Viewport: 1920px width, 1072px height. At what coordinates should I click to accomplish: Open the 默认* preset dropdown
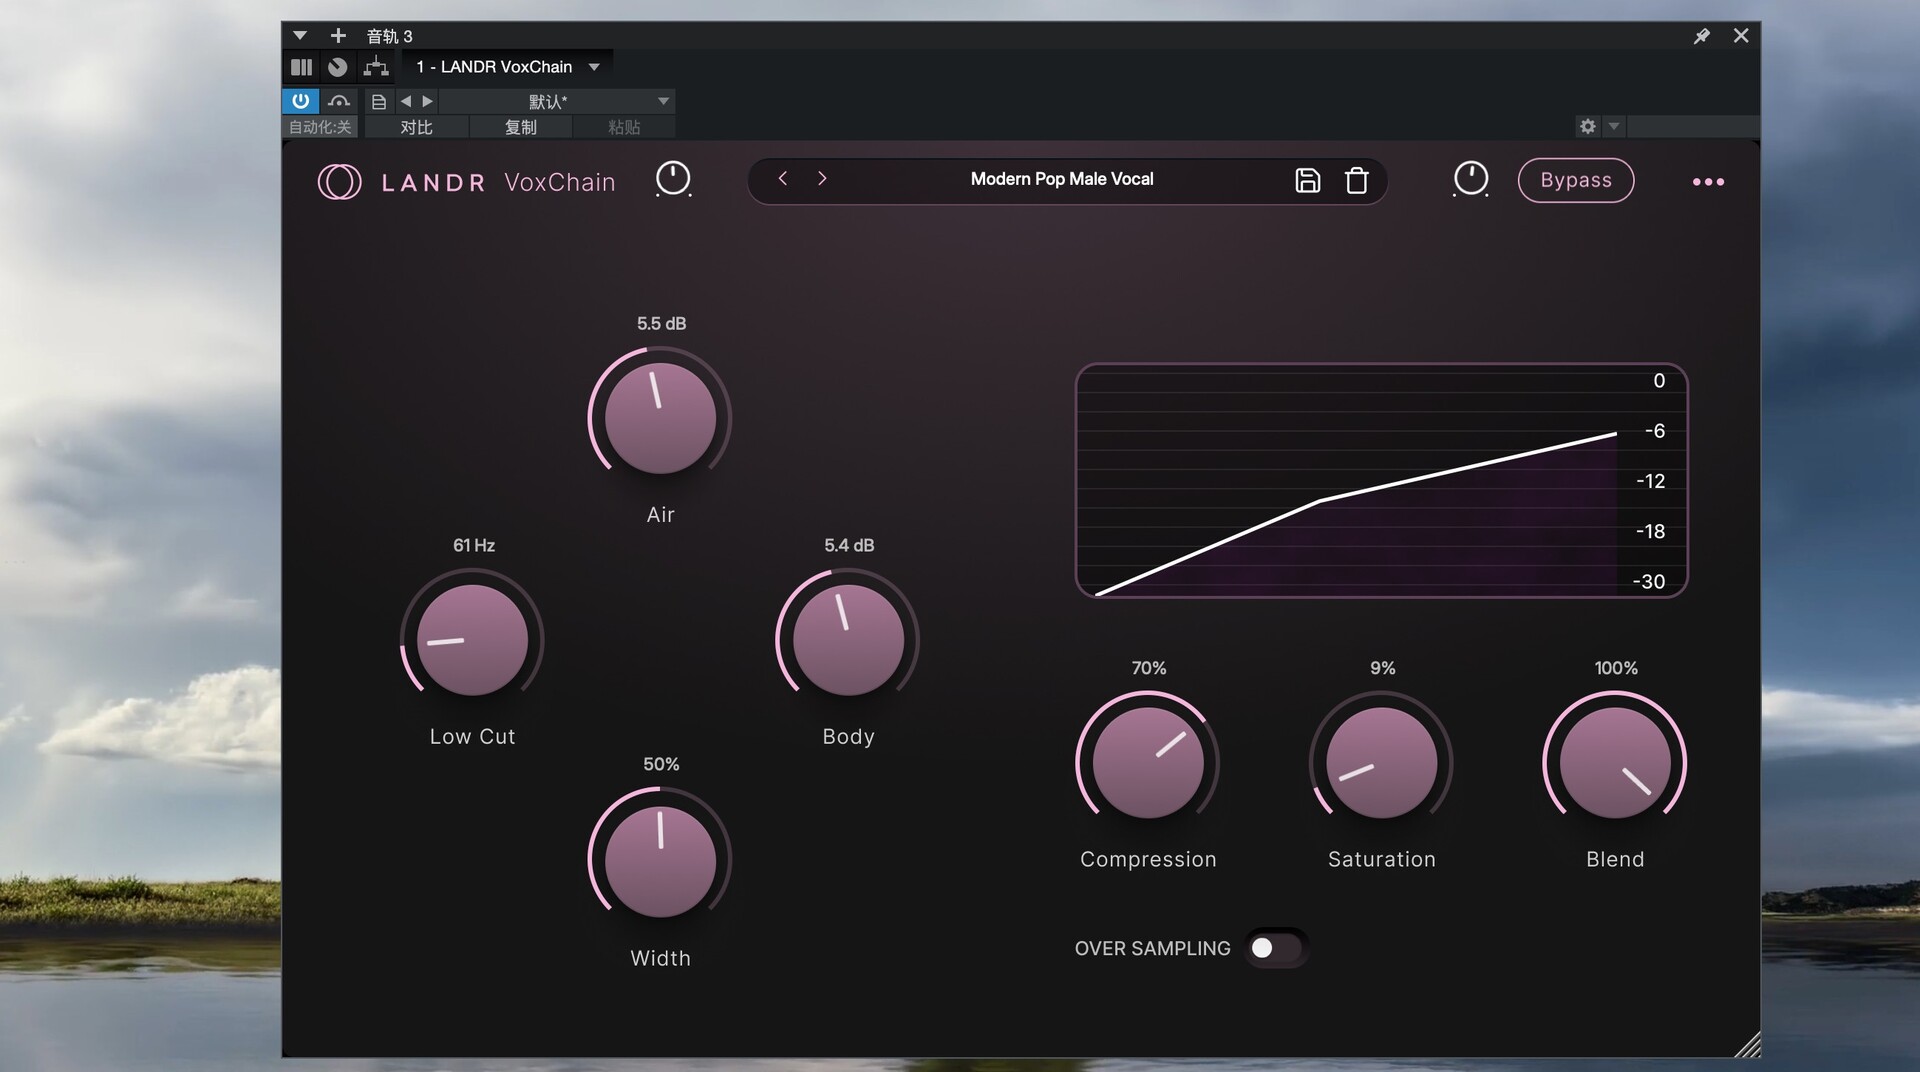coord(662,101)
